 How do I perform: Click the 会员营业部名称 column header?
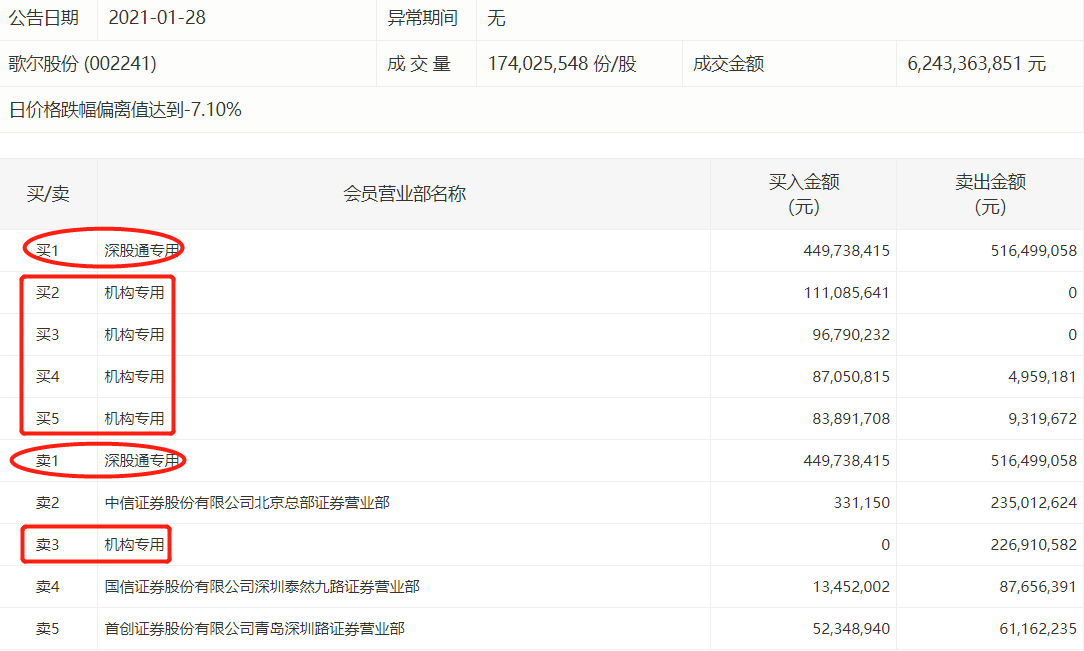[x=404, y=194]
